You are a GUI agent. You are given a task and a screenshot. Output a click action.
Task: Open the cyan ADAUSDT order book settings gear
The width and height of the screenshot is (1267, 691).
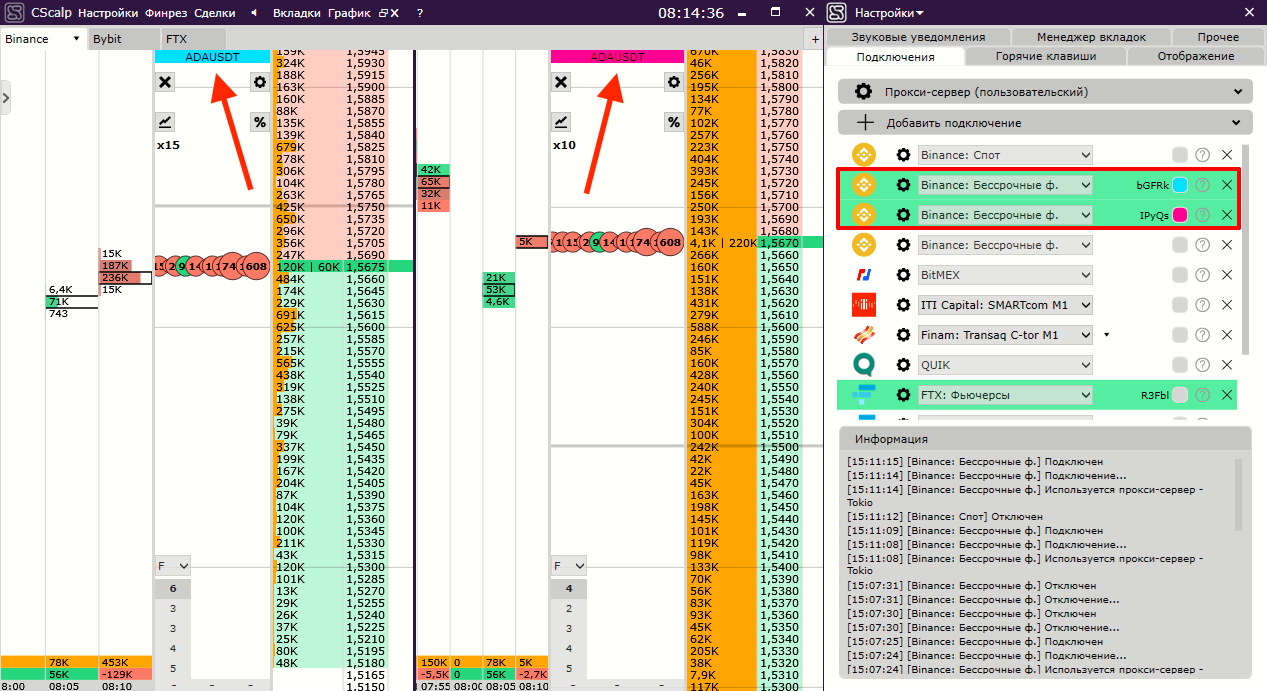point(260,82)
